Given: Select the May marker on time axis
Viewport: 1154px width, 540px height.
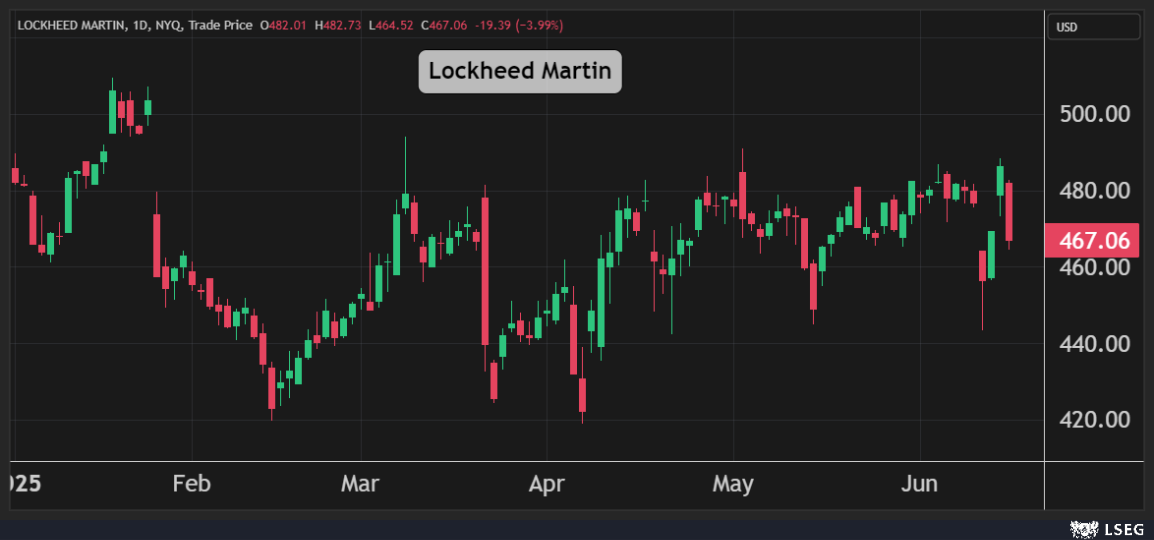Looking at the screenshot, I should 733,484.
